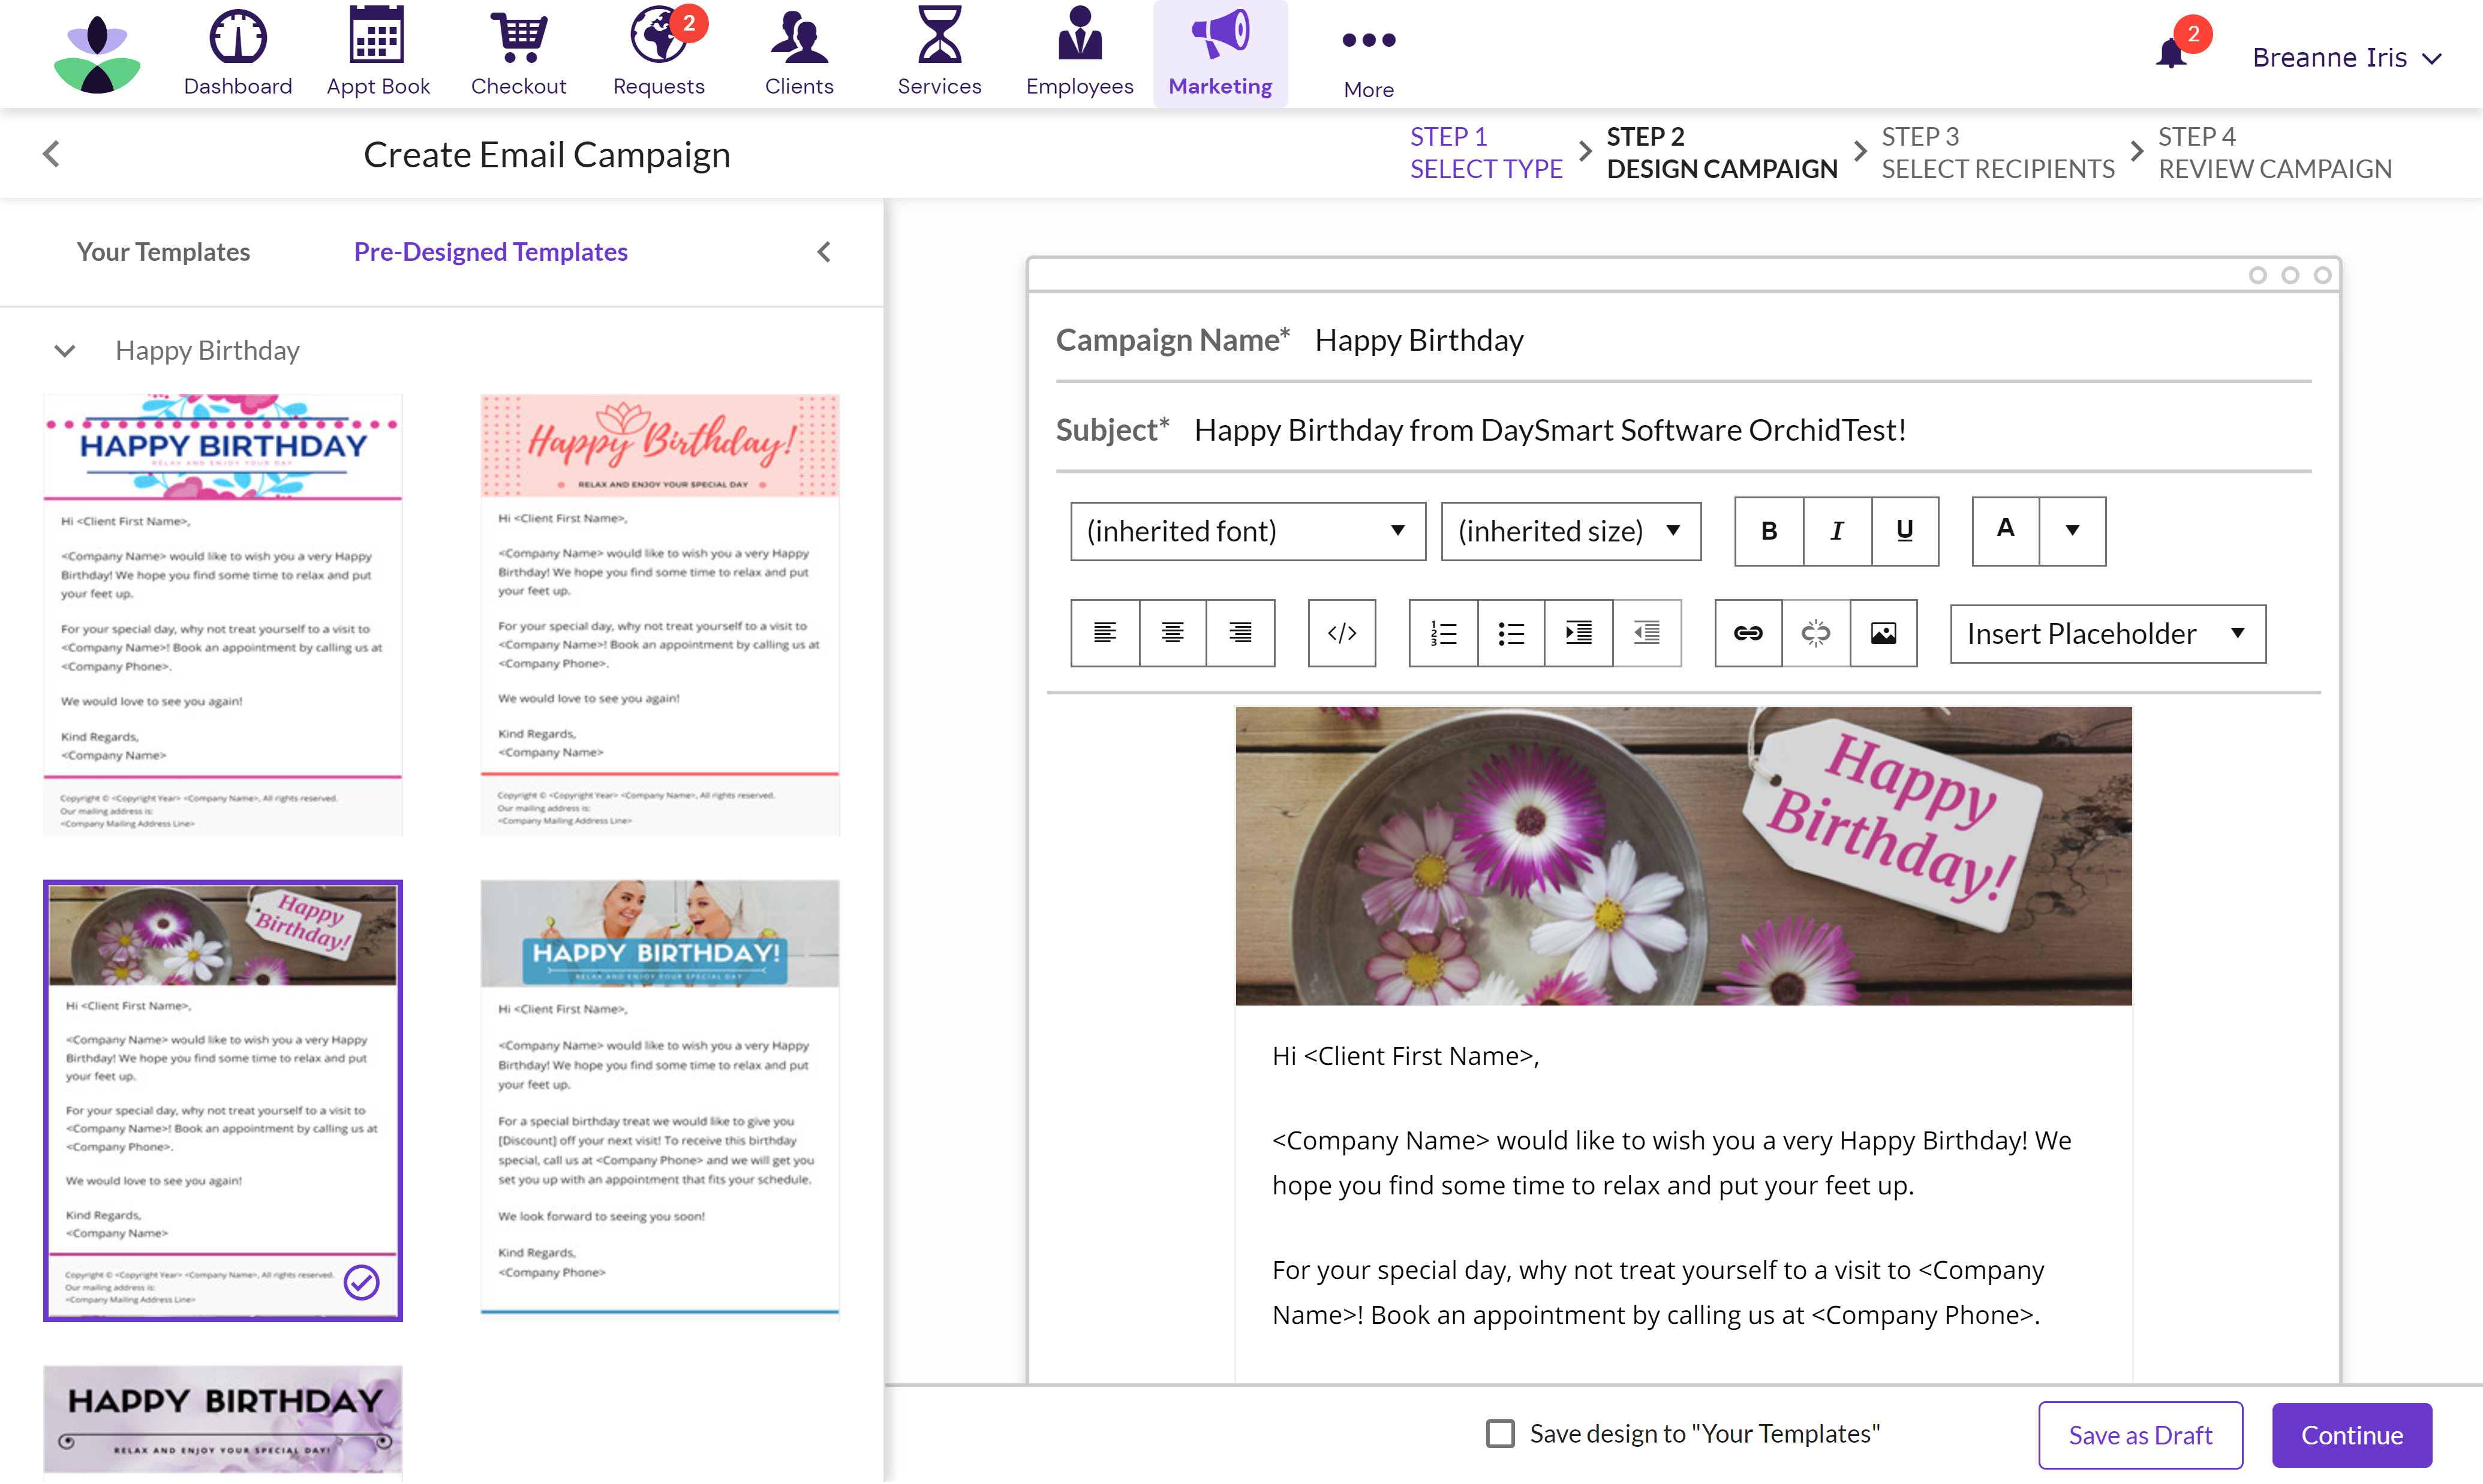The height and width of the screenshot is (1484, 2483).
Task: Check Save design to Your Templates
Action: click(1500, 1434)
